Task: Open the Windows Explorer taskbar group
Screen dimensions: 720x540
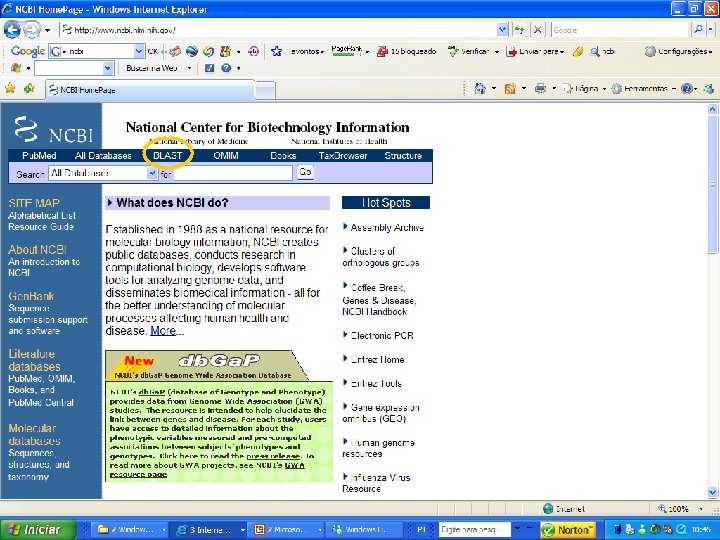Action: pos(129,530)
